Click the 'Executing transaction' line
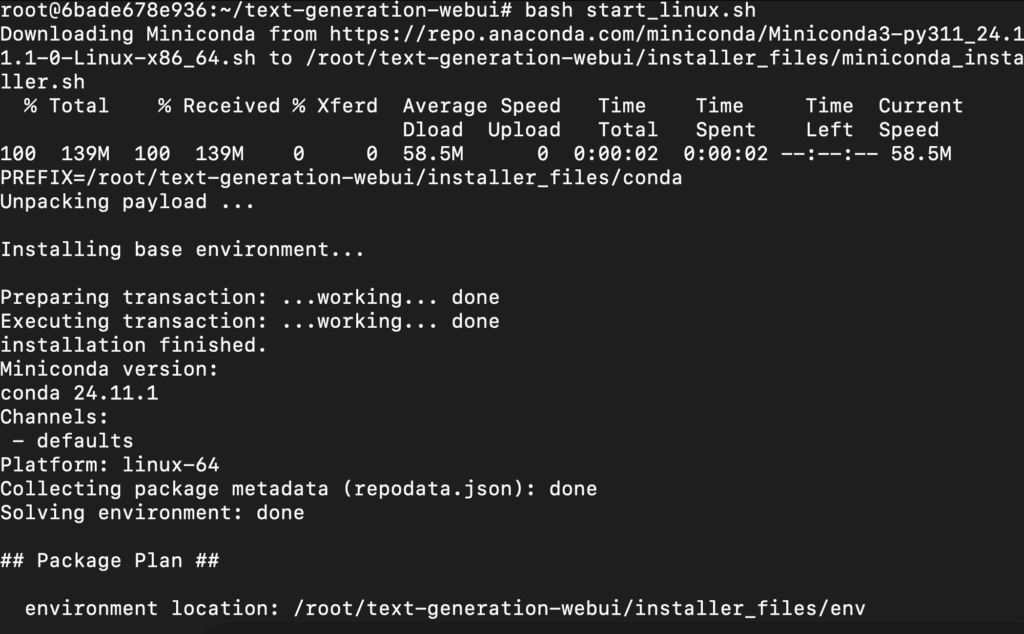This screenshot has height=634, width=1024. click(x=249, y=322)
